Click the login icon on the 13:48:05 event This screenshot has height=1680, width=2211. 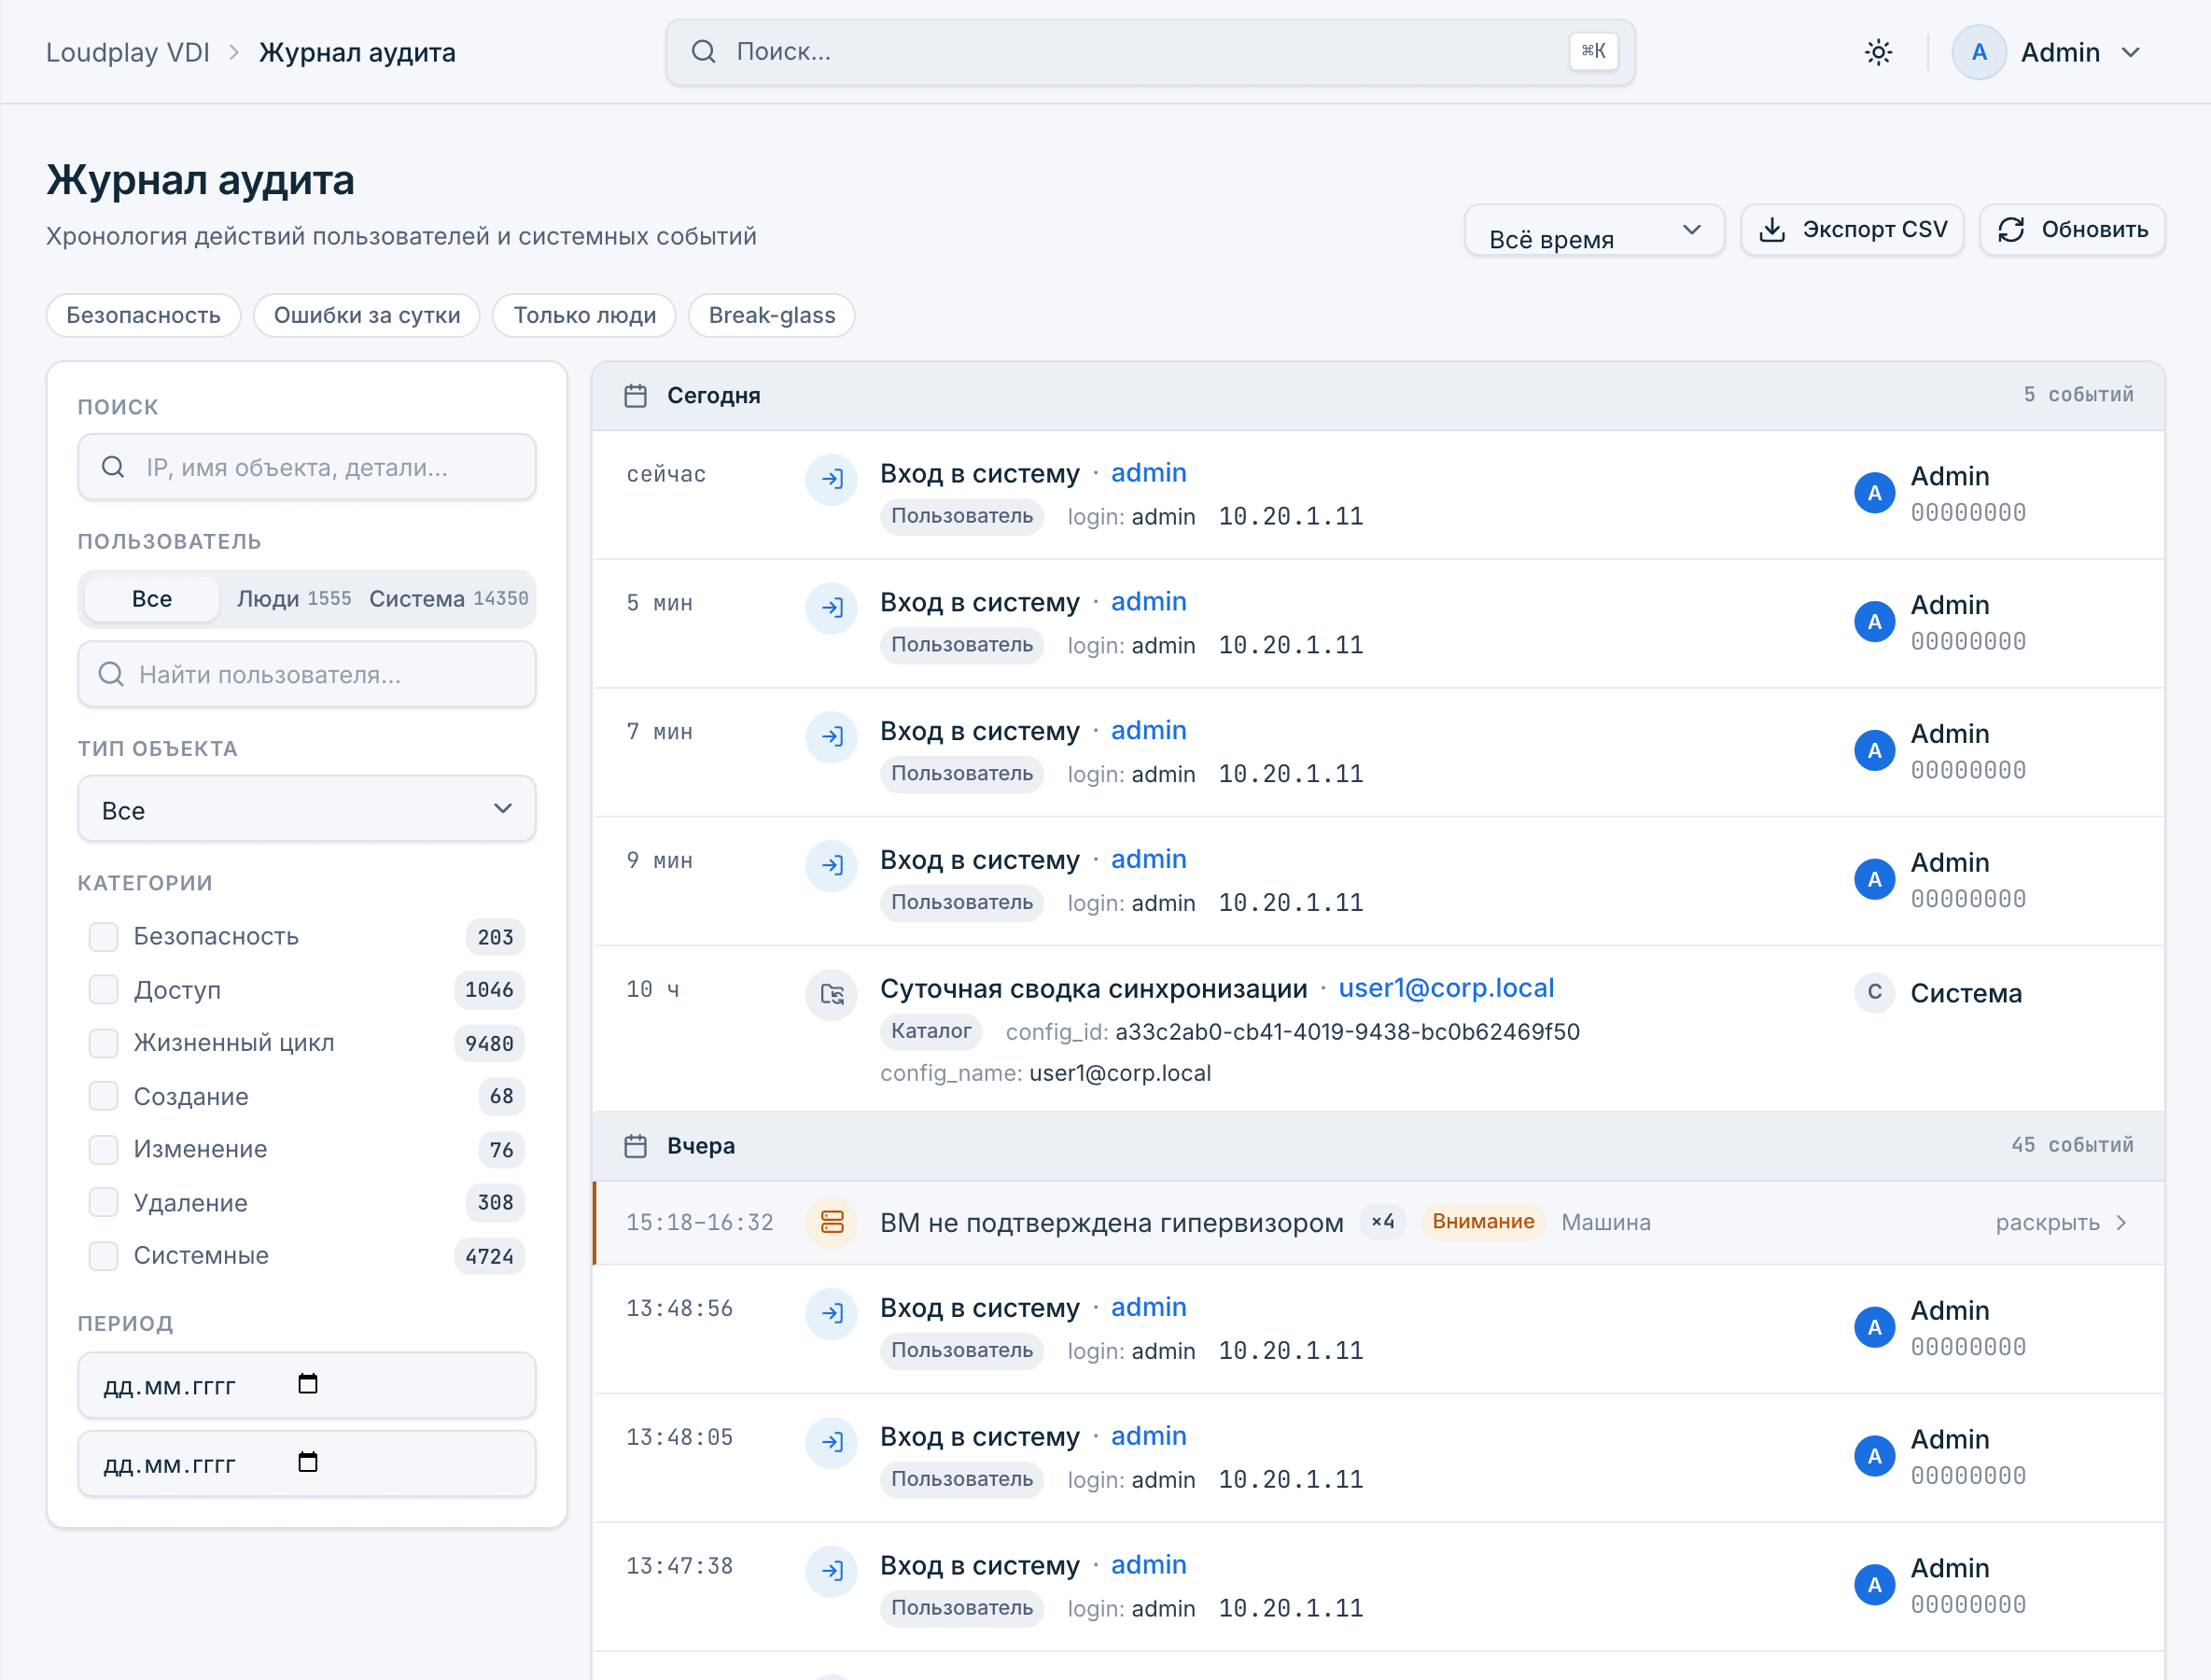[831, 1442]
